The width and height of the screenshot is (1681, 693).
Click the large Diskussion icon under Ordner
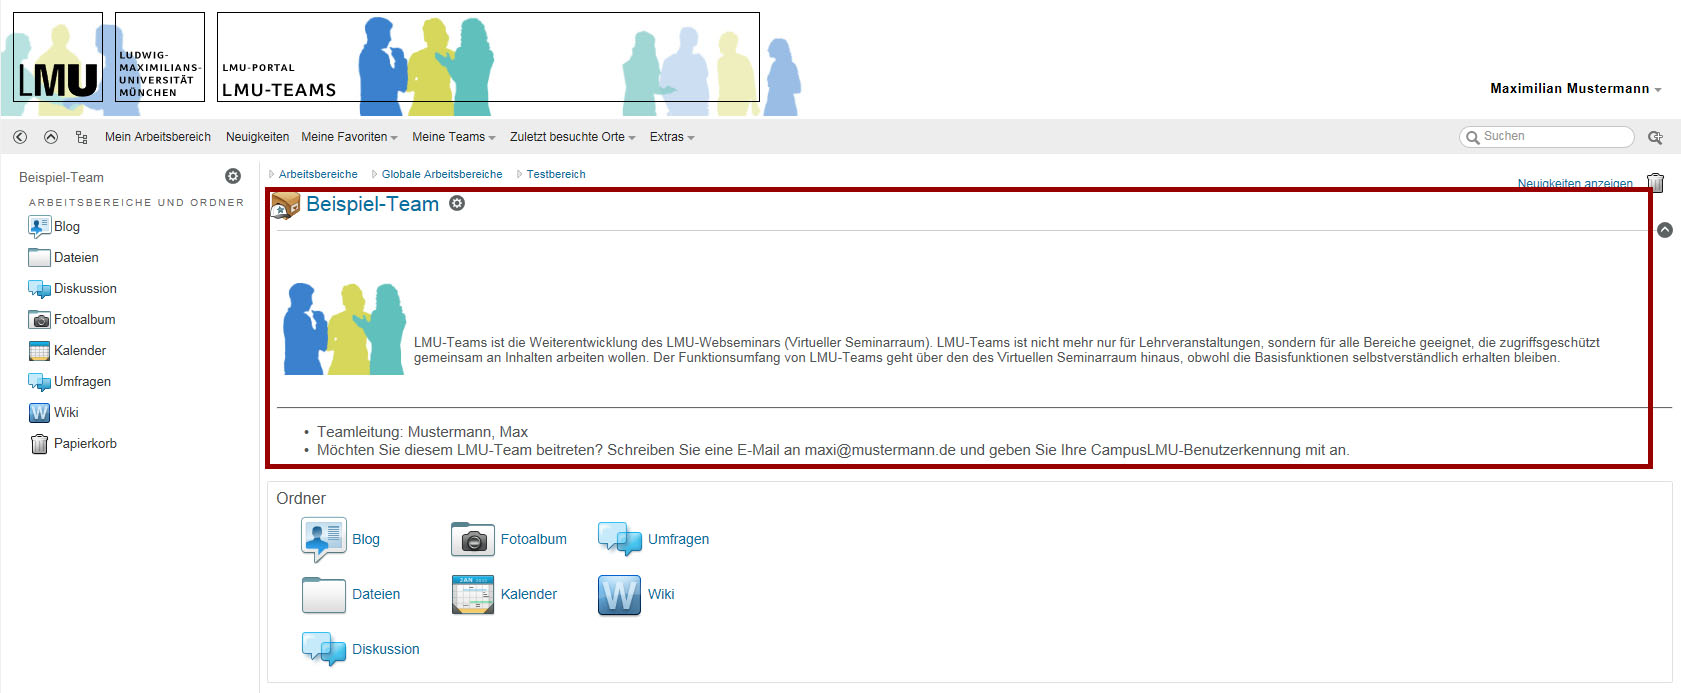tap(324, 649)
